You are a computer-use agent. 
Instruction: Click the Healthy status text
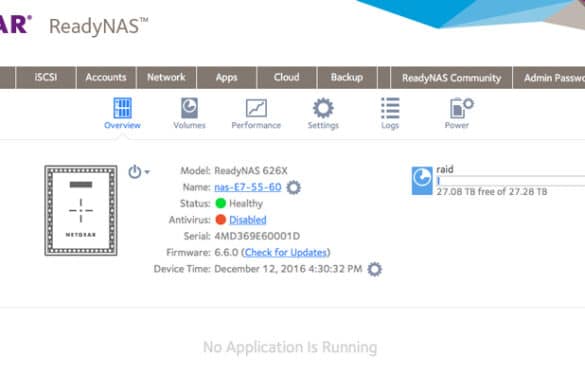pos(246,204)
